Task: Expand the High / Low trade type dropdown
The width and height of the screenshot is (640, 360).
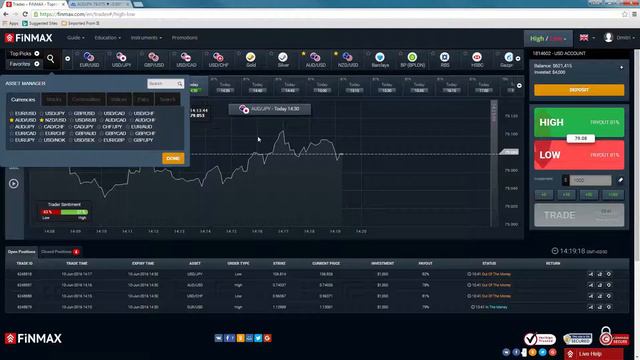Action: click(548, 38)
